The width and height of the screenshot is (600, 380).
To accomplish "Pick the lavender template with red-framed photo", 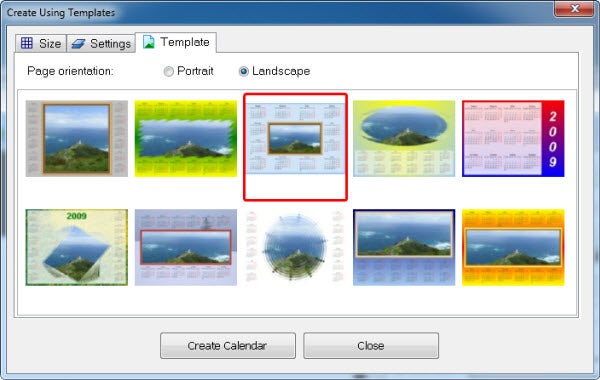I will click(x=186, y=247).
